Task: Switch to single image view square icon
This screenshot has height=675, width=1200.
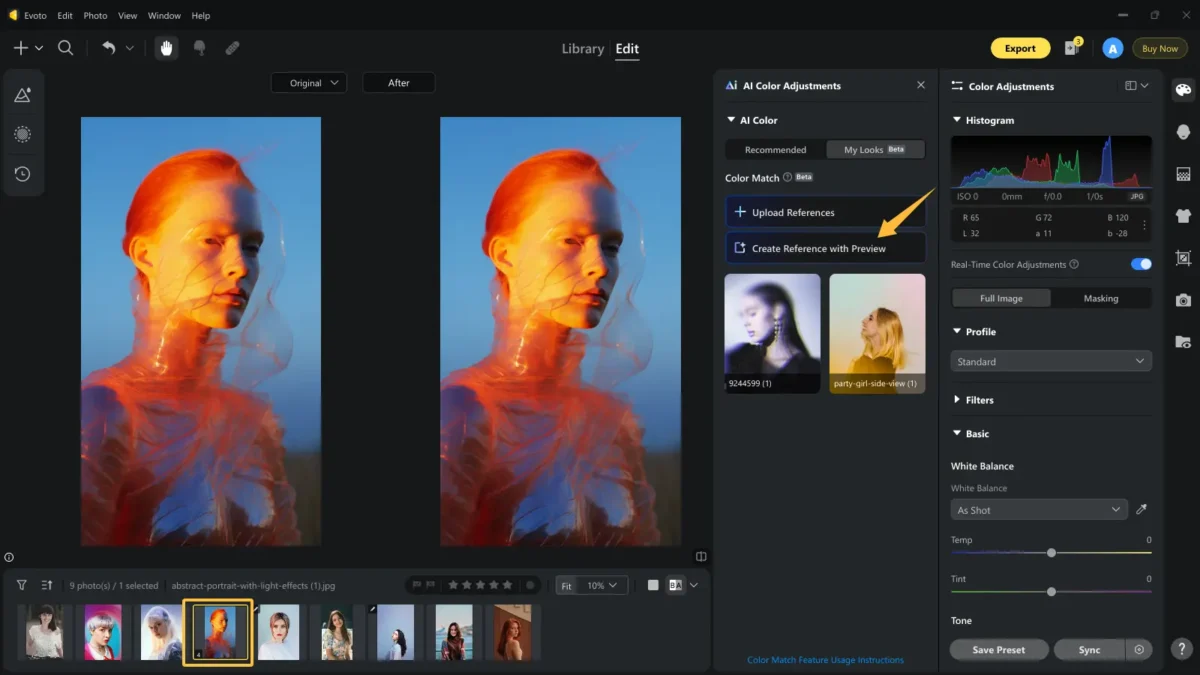Action: [653, 585]
